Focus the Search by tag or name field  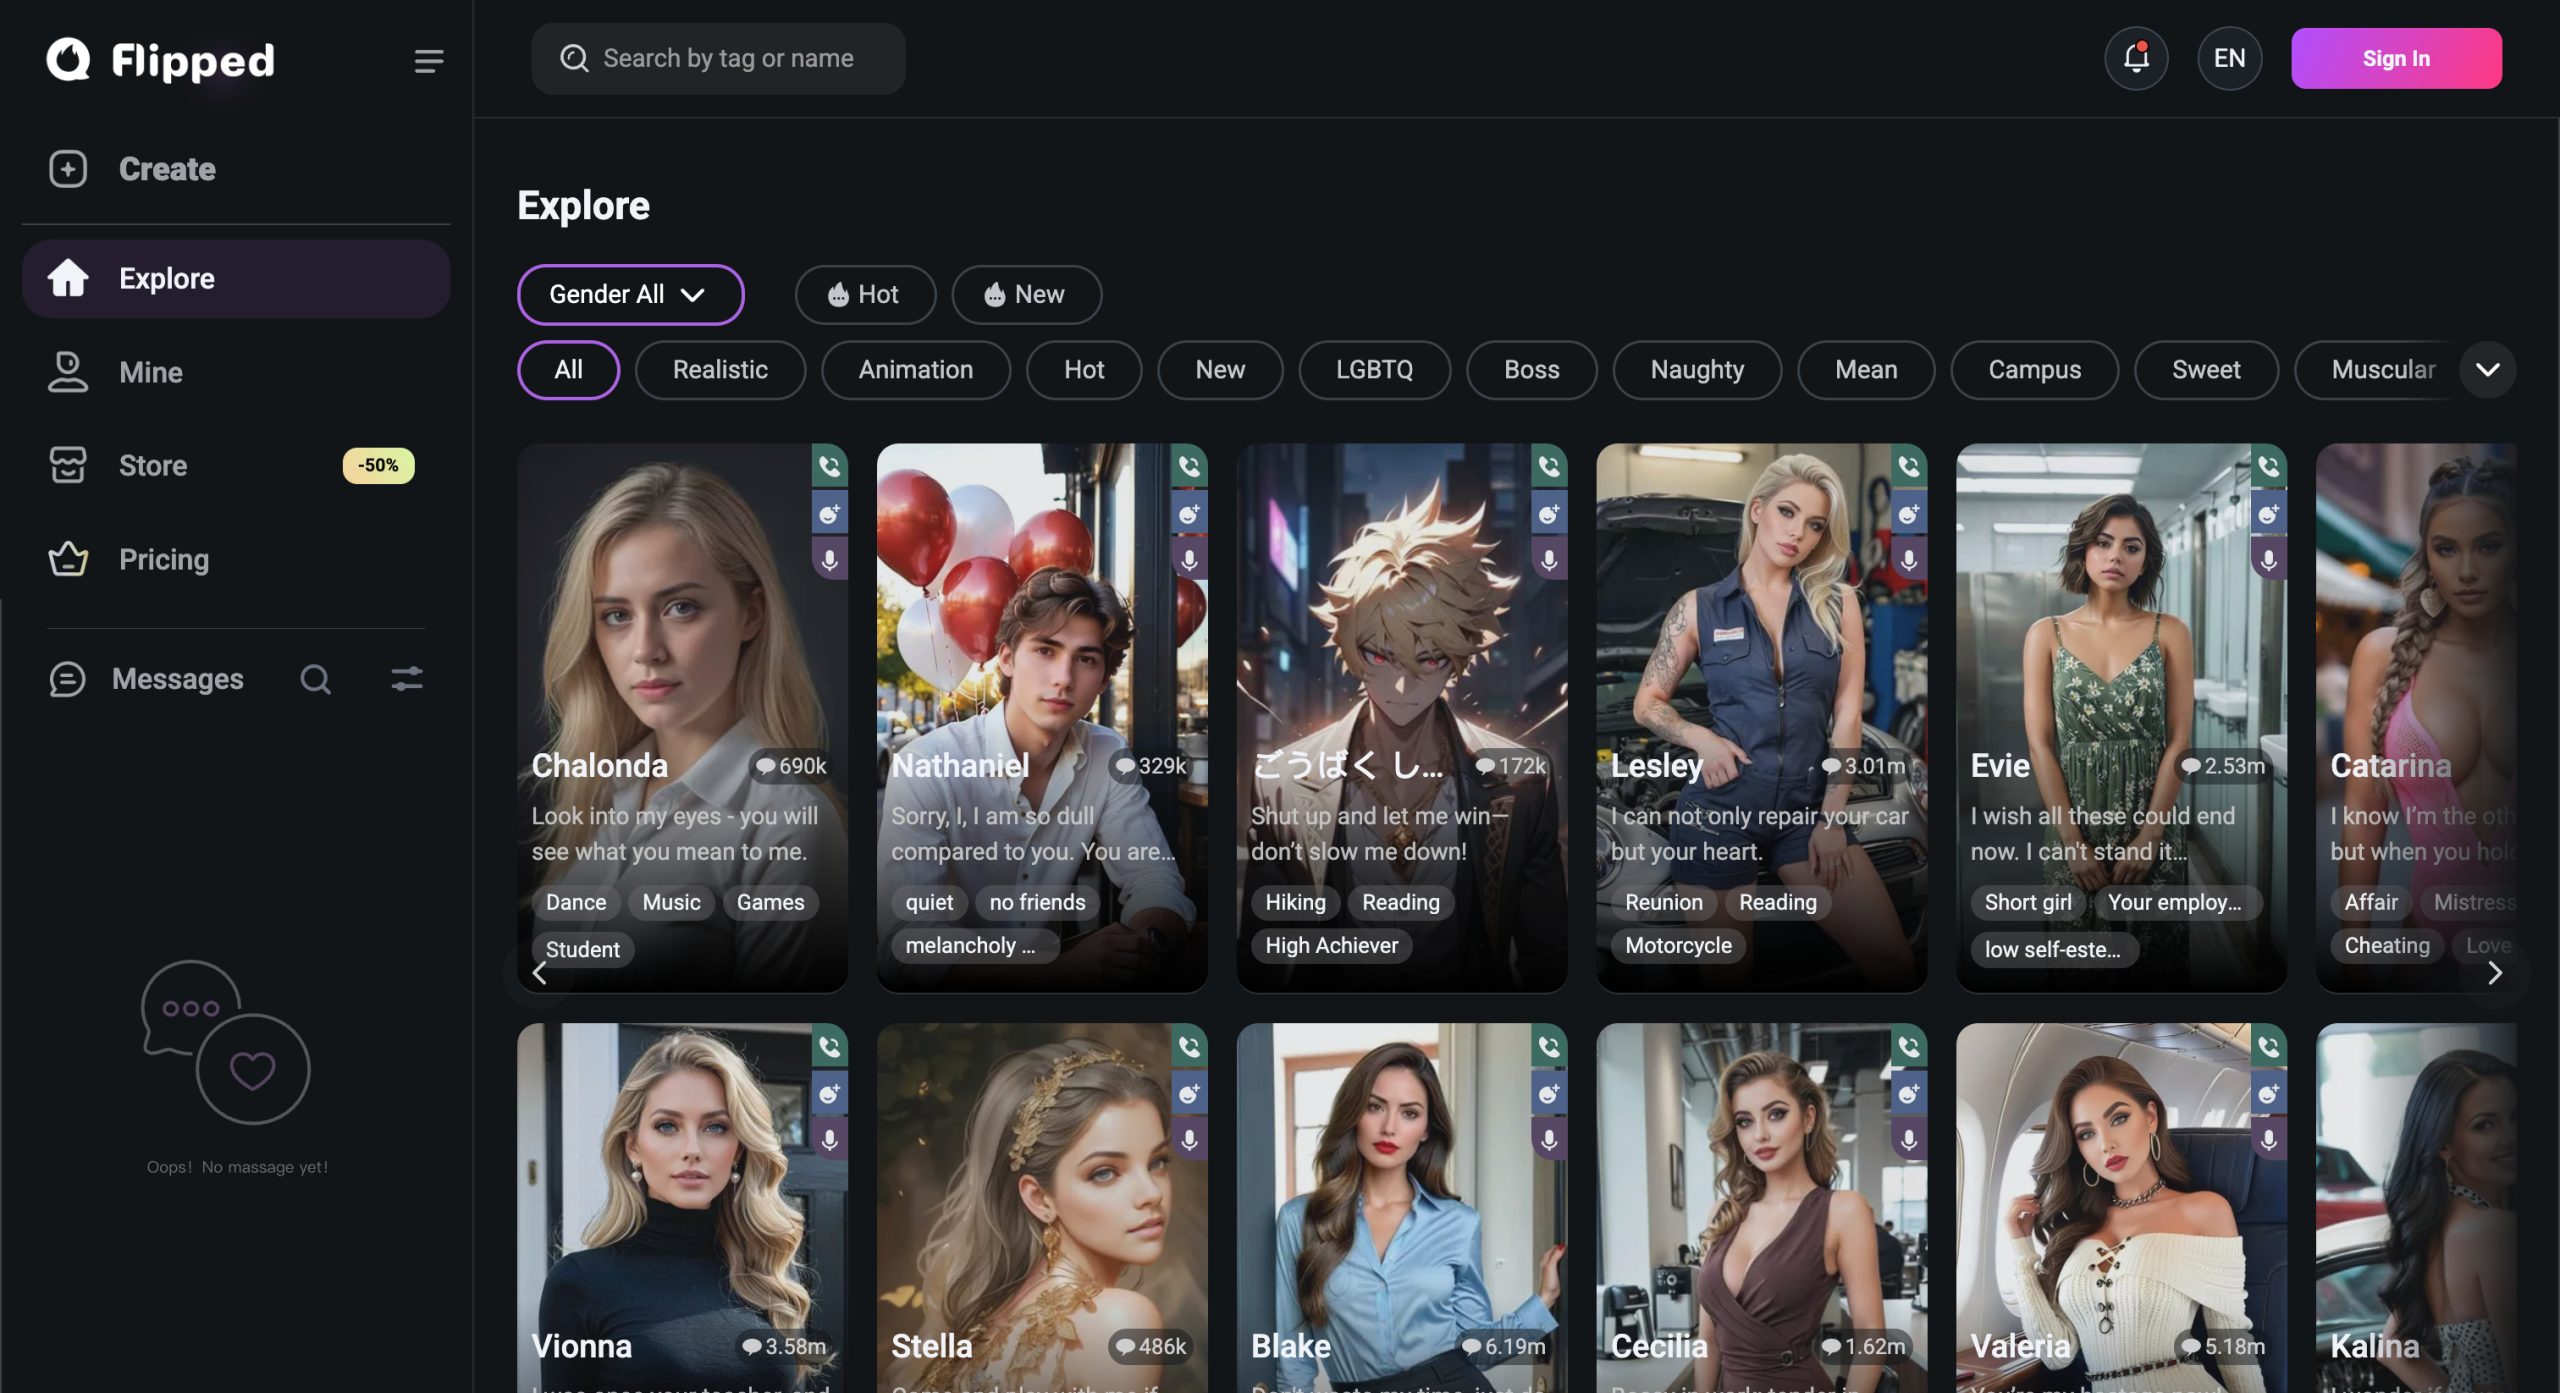pos(718,58)
